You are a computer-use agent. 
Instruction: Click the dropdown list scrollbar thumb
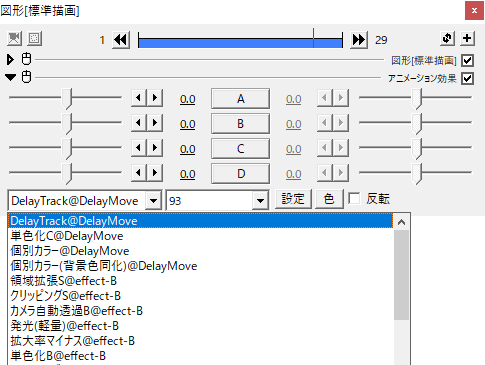(401, 275)
